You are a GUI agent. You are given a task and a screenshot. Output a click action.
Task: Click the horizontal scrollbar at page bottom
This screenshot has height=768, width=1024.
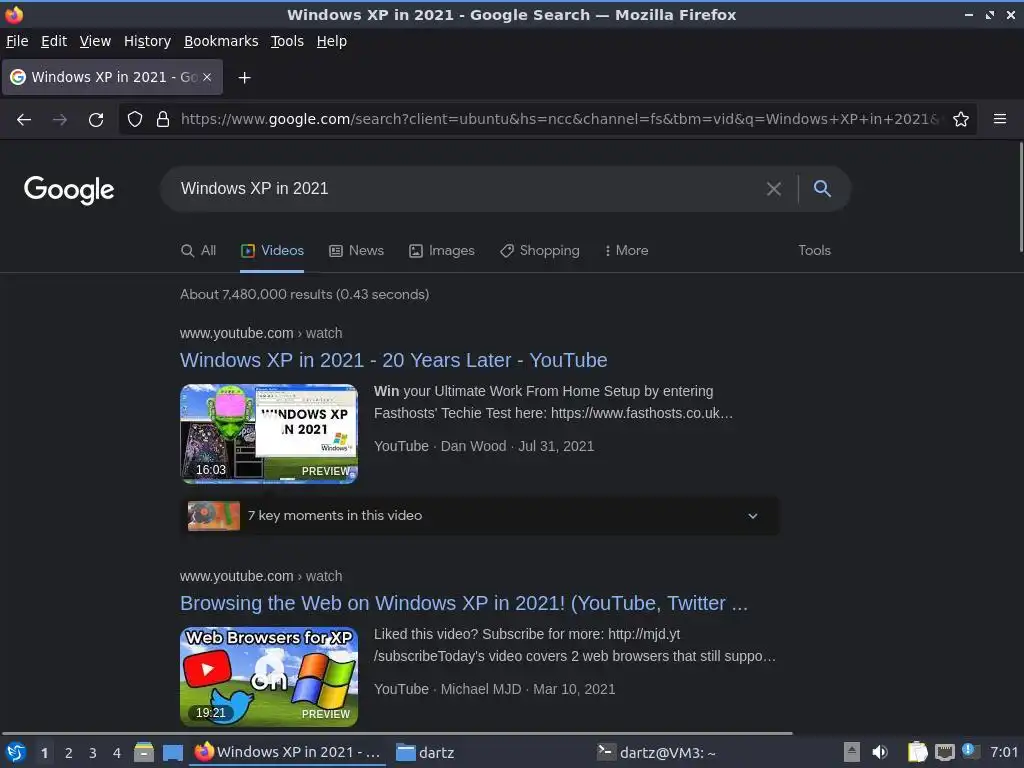tap(397, 734)
